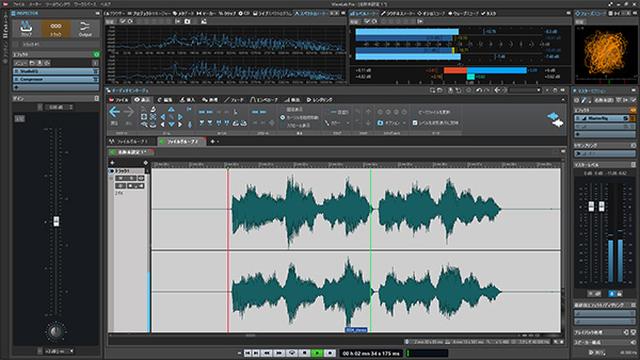640x360 pixels.
Task: Click the Record button in transport bar
Action: click(330, 353)
